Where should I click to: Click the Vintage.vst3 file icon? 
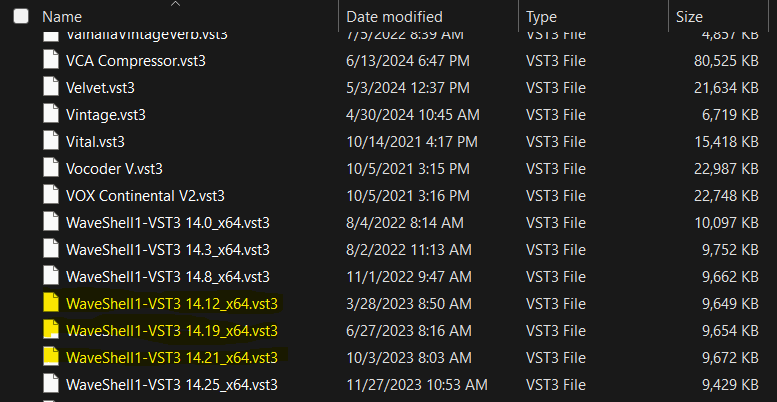click(x=51, y=115)
